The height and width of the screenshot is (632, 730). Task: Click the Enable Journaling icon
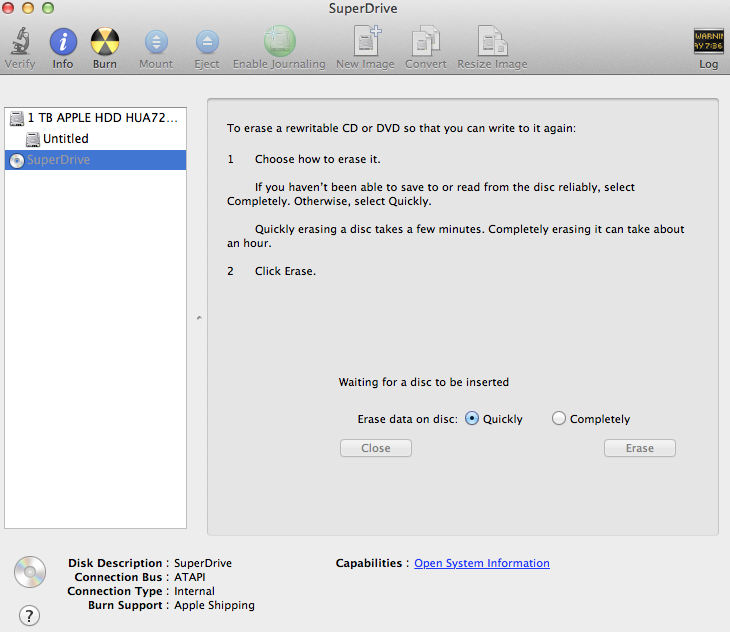(x=280, y=41)
